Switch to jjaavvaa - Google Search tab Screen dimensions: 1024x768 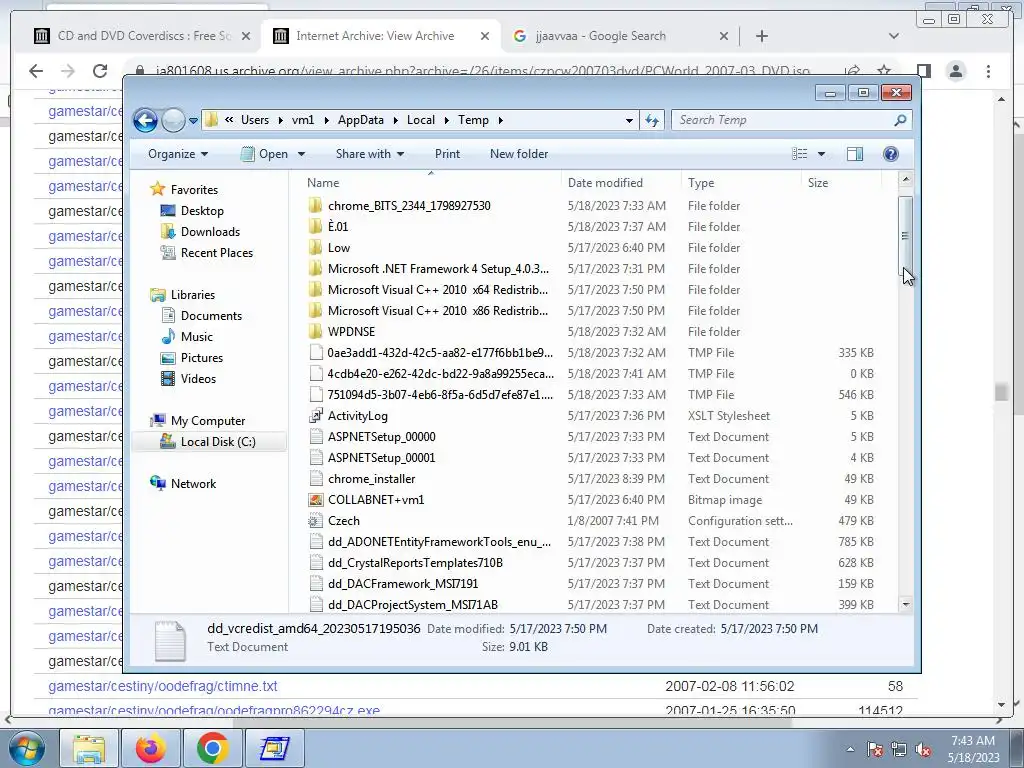600,36
